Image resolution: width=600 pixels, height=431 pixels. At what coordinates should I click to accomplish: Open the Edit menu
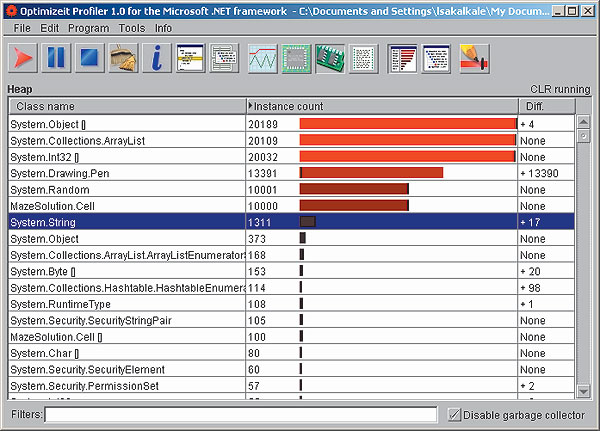click(49, 28)
